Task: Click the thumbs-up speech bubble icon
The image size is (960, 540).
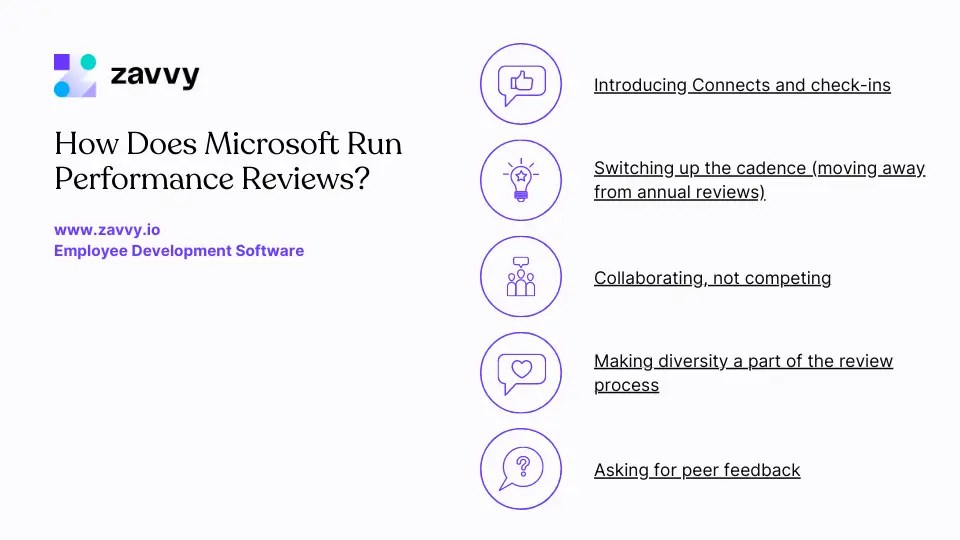Action: [x=521, y=84]
